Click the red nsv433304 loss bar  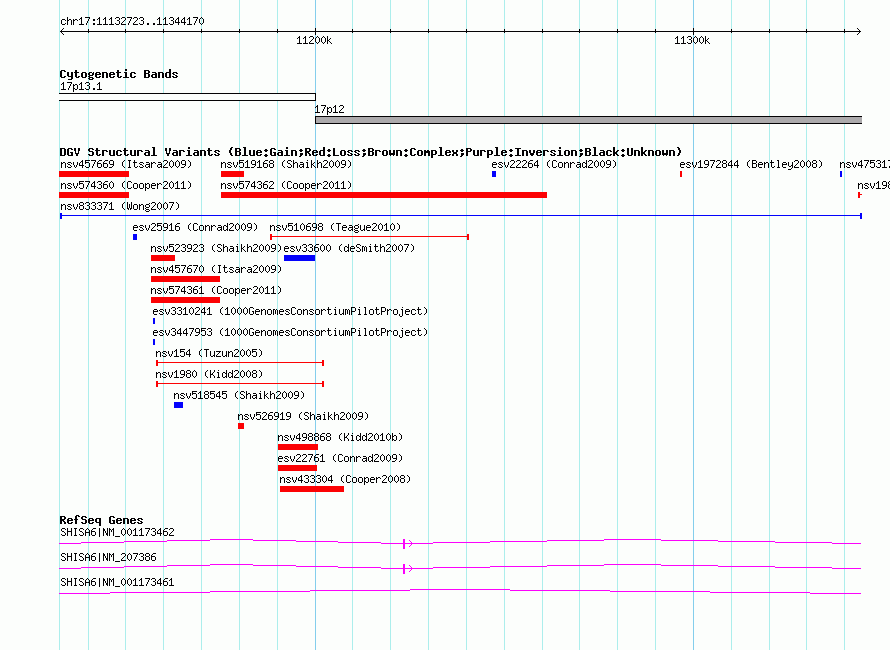coord(312,489)
